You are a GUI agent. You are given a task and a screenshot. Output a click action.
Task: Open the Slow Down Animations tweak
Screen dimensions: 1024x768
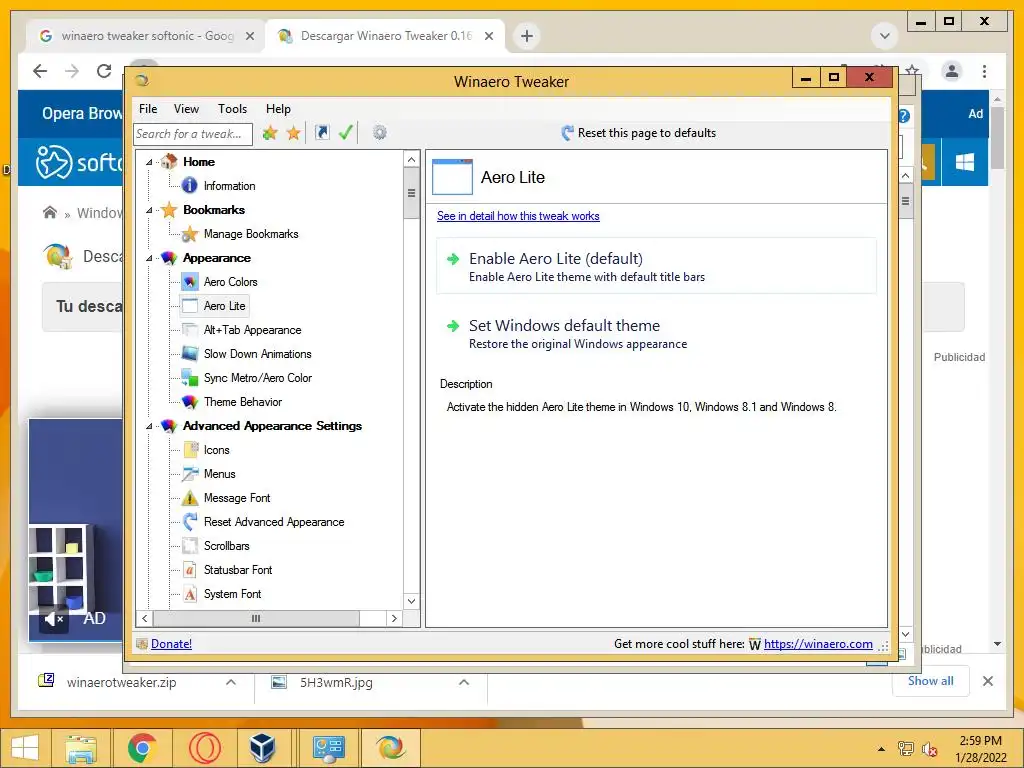click(x=257, y=354)
